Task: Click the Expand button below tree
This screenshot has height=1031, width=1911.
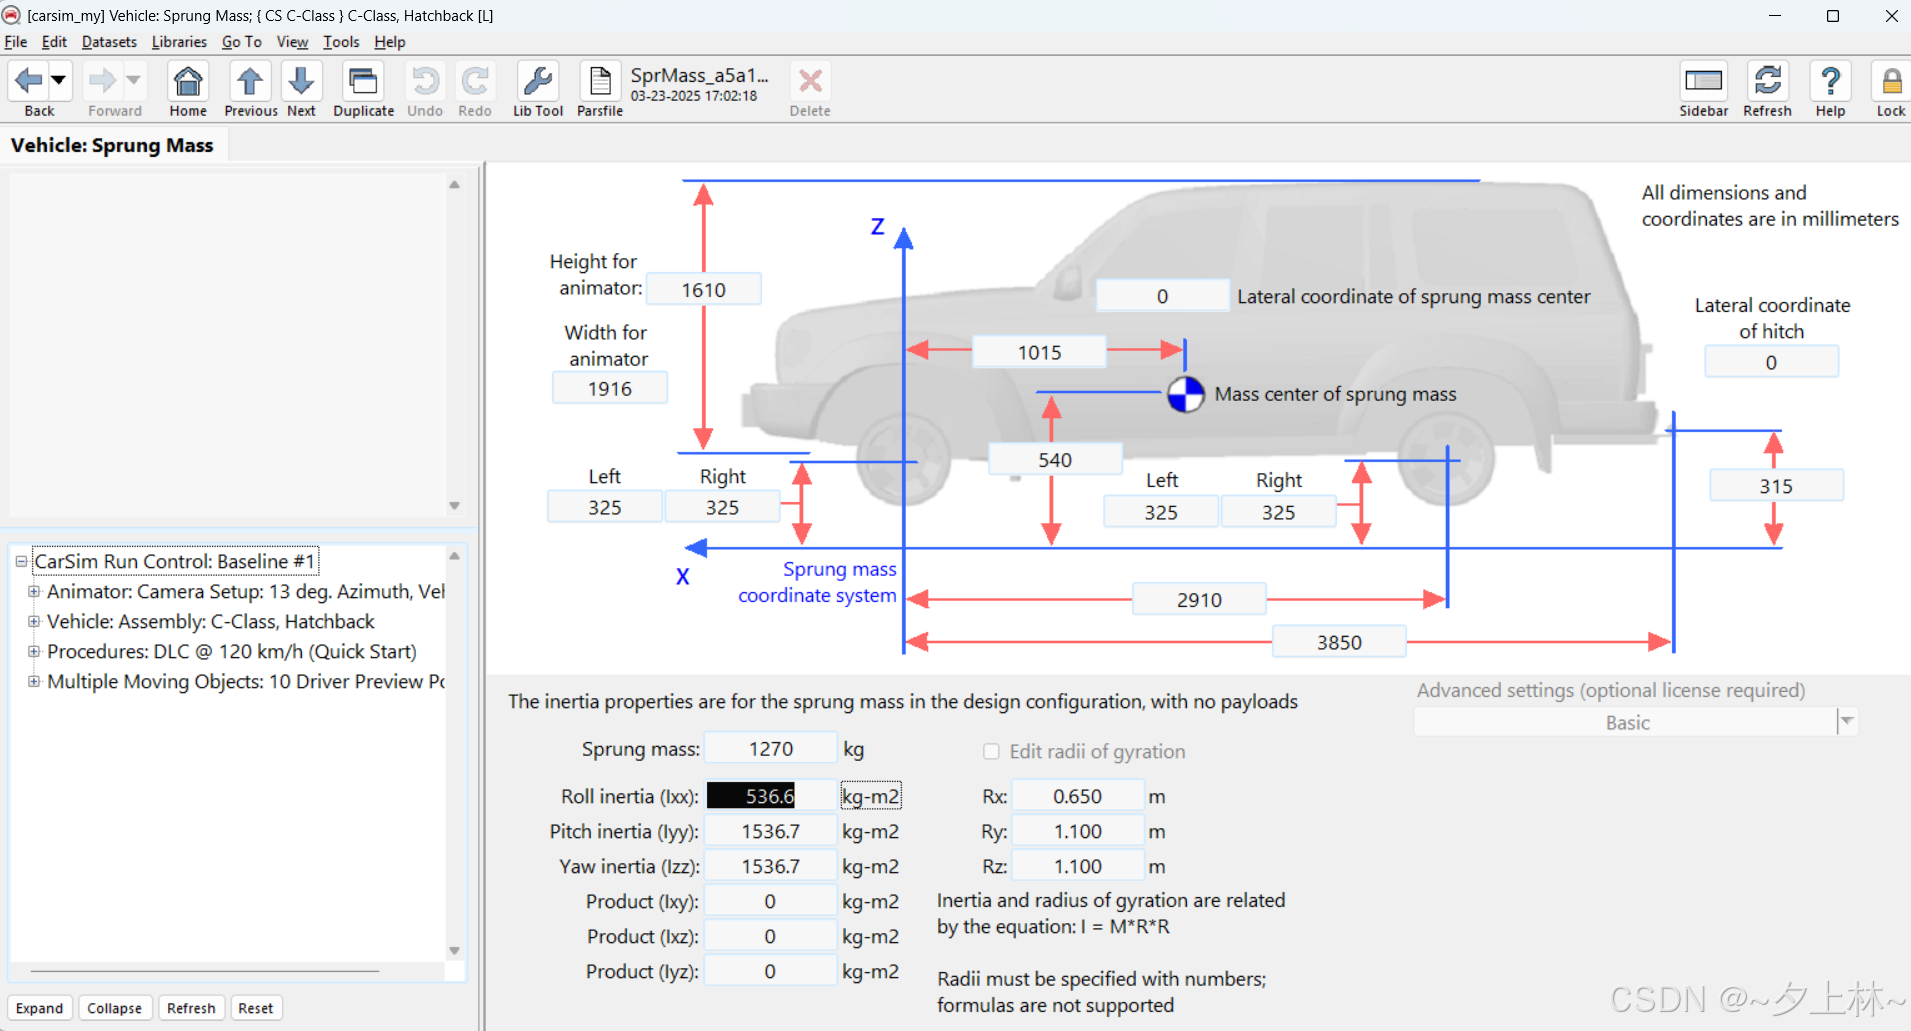Action: 39,1008
